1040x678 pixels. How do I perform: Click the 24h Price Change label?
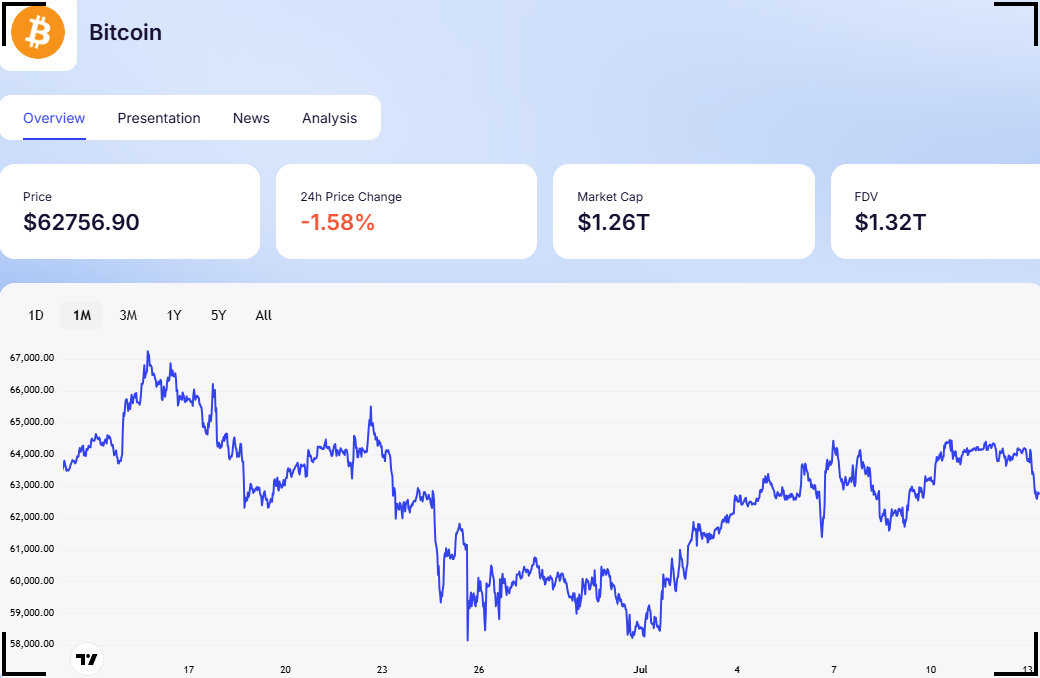click(351, 197)
